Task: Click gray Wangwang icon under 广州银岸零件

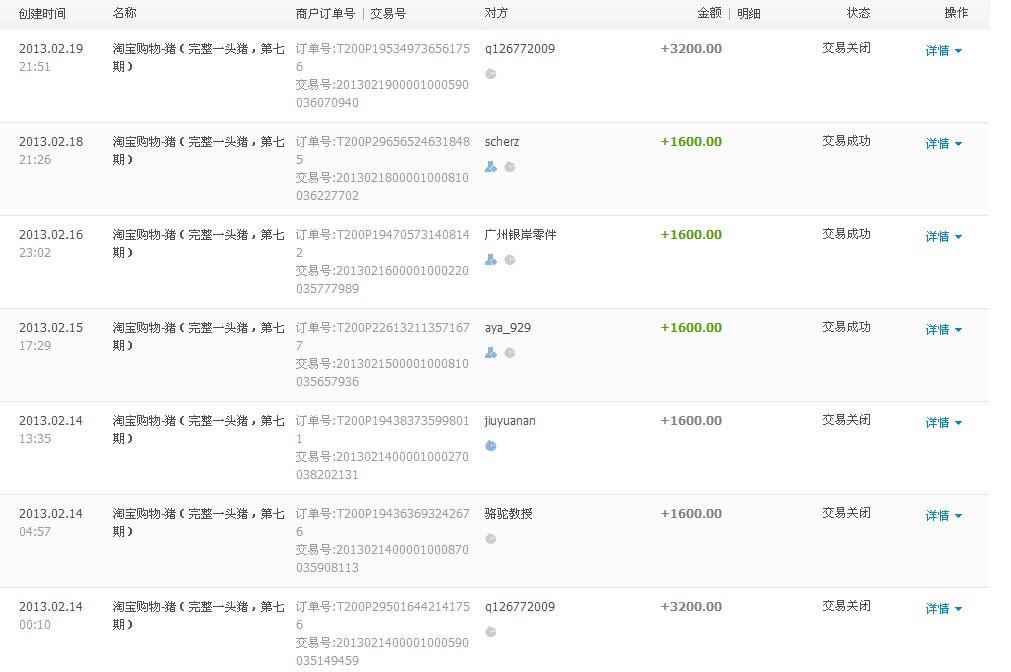Action: click(510, 260)
